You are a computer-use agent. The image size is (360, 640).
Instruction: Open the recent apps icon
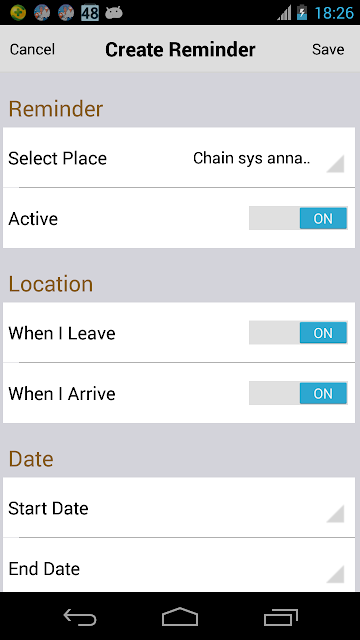coord(280,617)
